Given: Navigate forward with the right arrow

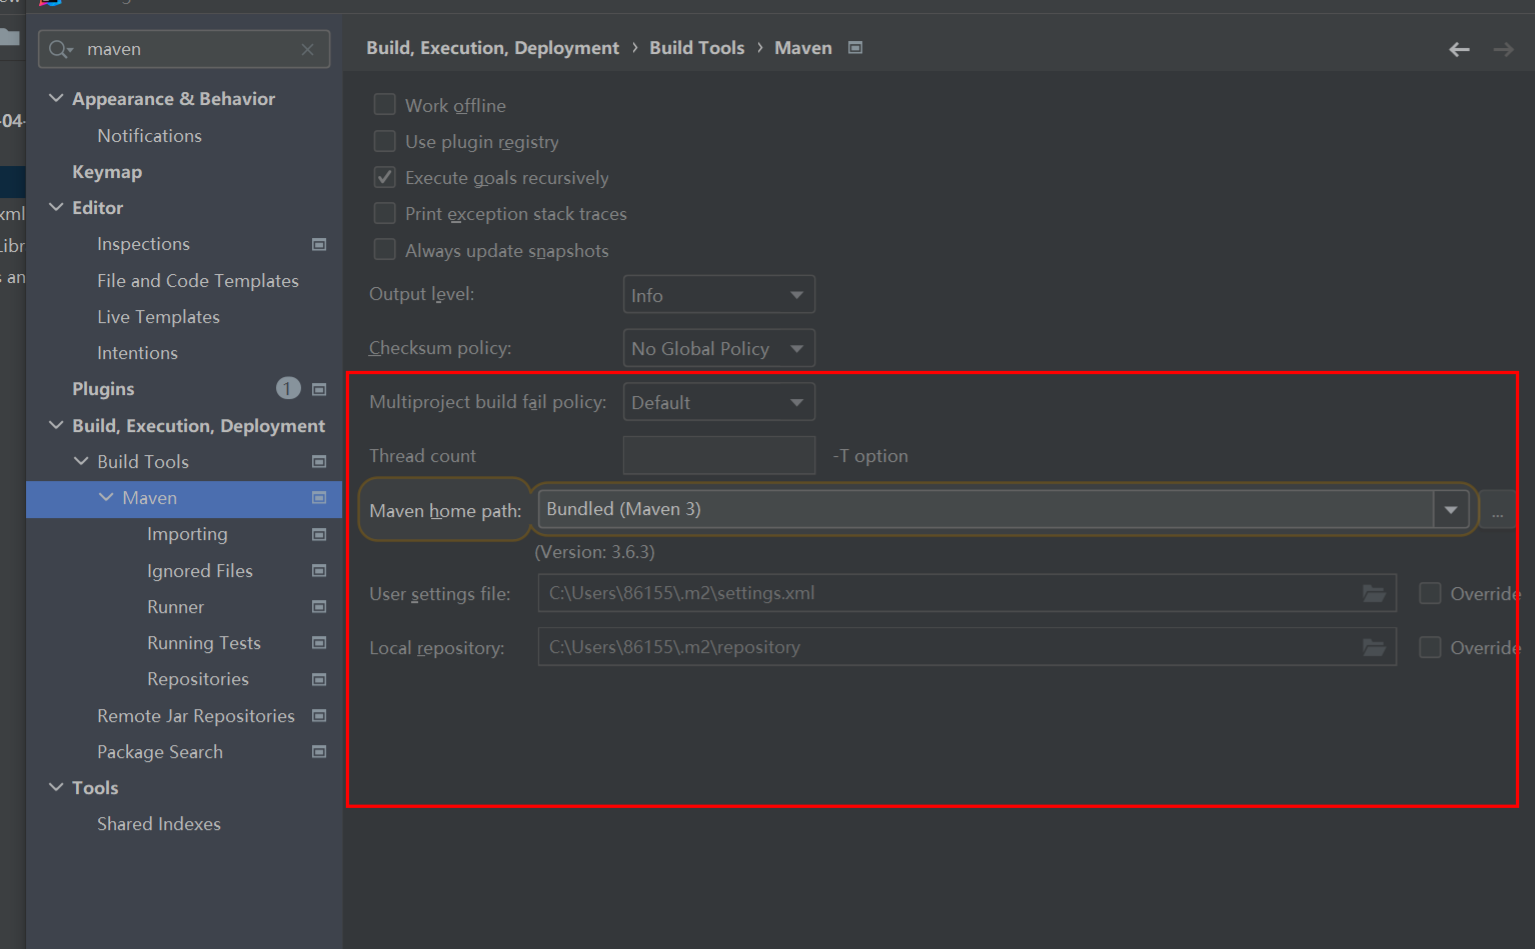Looking at the screenshot, I should tap(1503, 49).
